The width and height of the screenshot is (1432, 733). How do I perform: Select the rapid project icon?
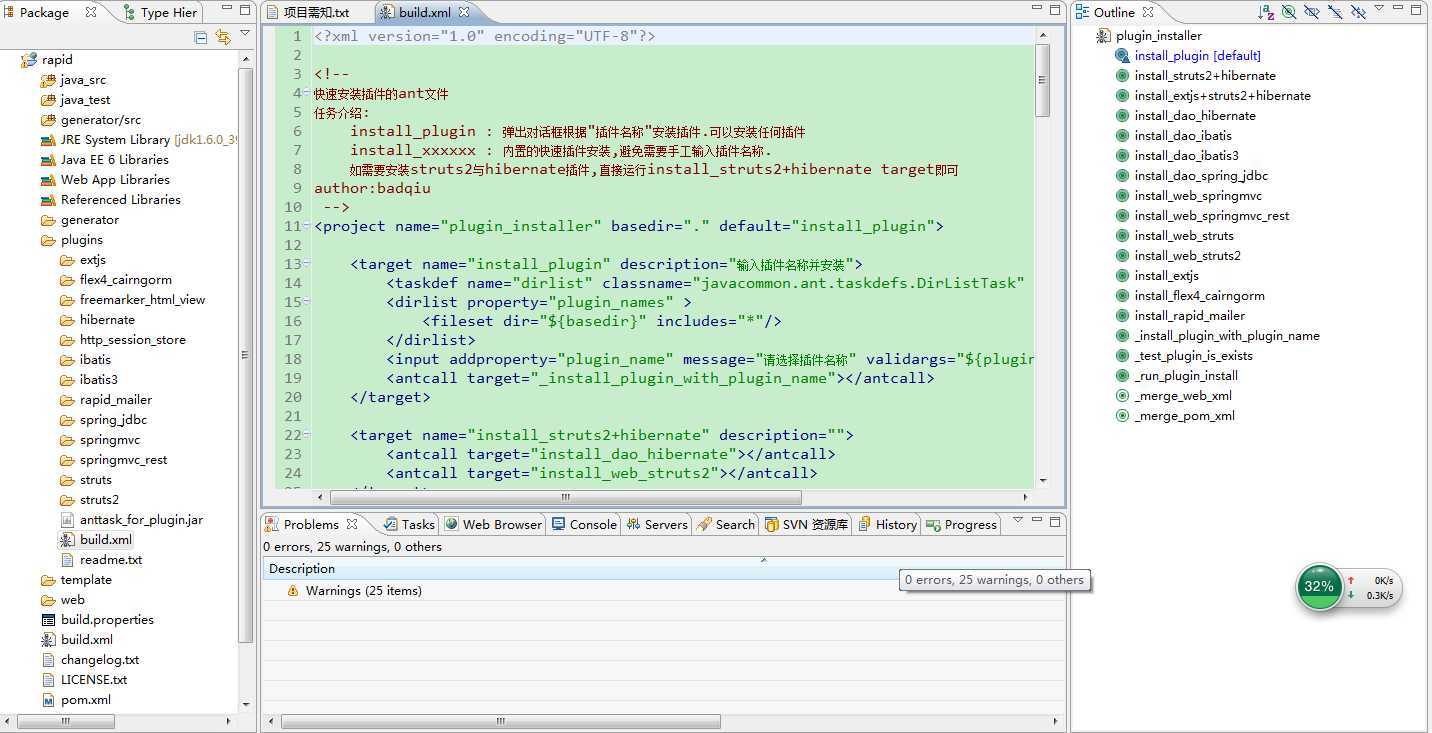coord(29,60)
